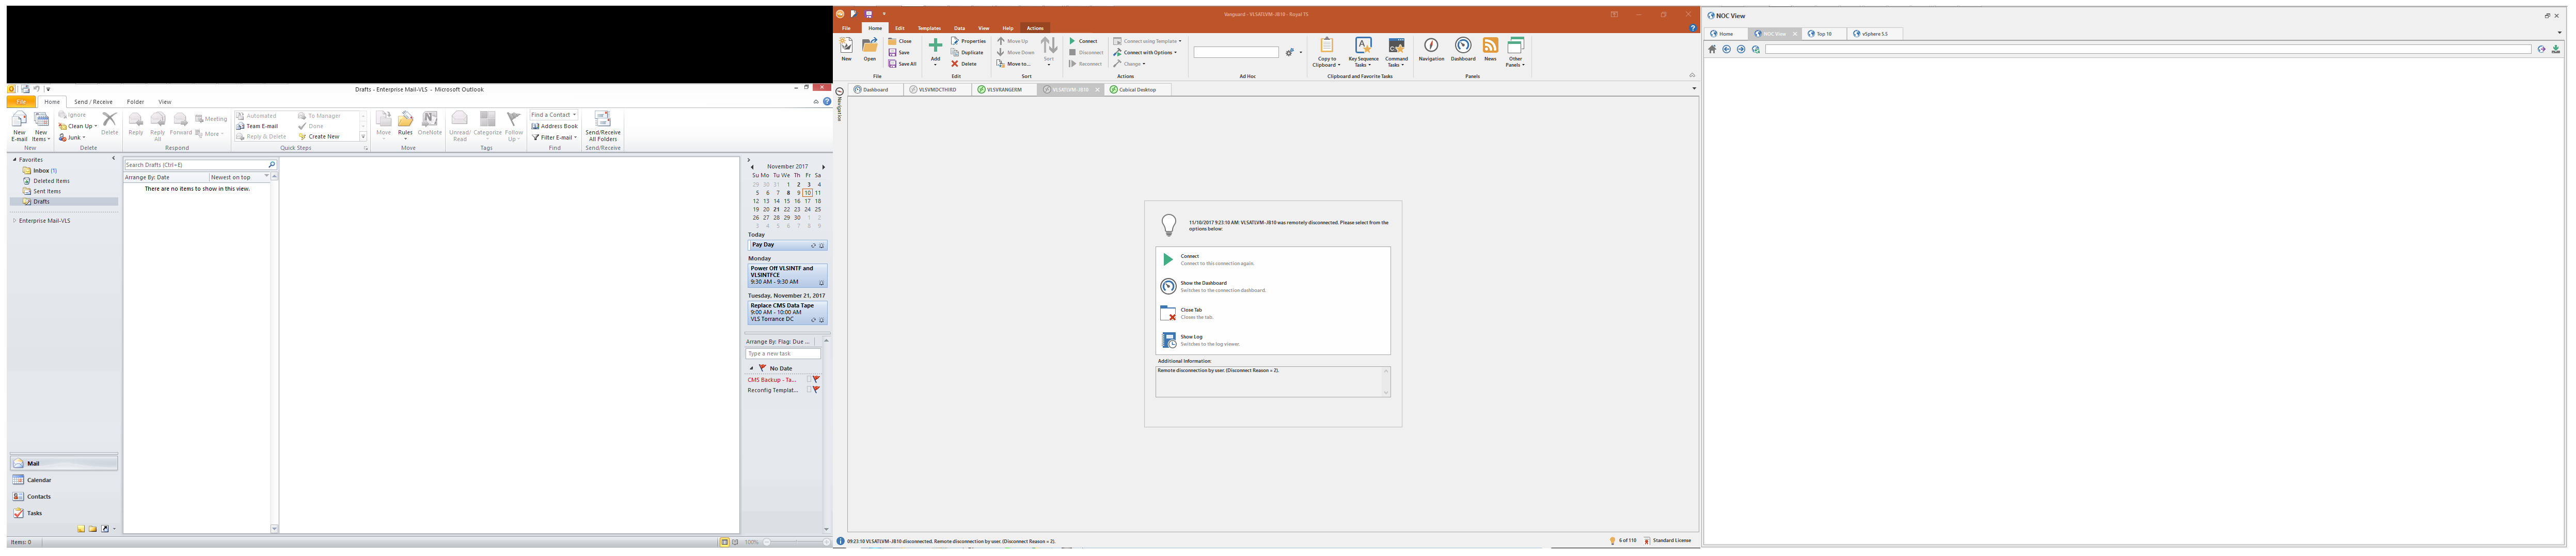Image resolution: width=2576 pixels, height=556 pixels.
Task: Open the Navigation panel in Royal TS
Action: [1430, 49]
